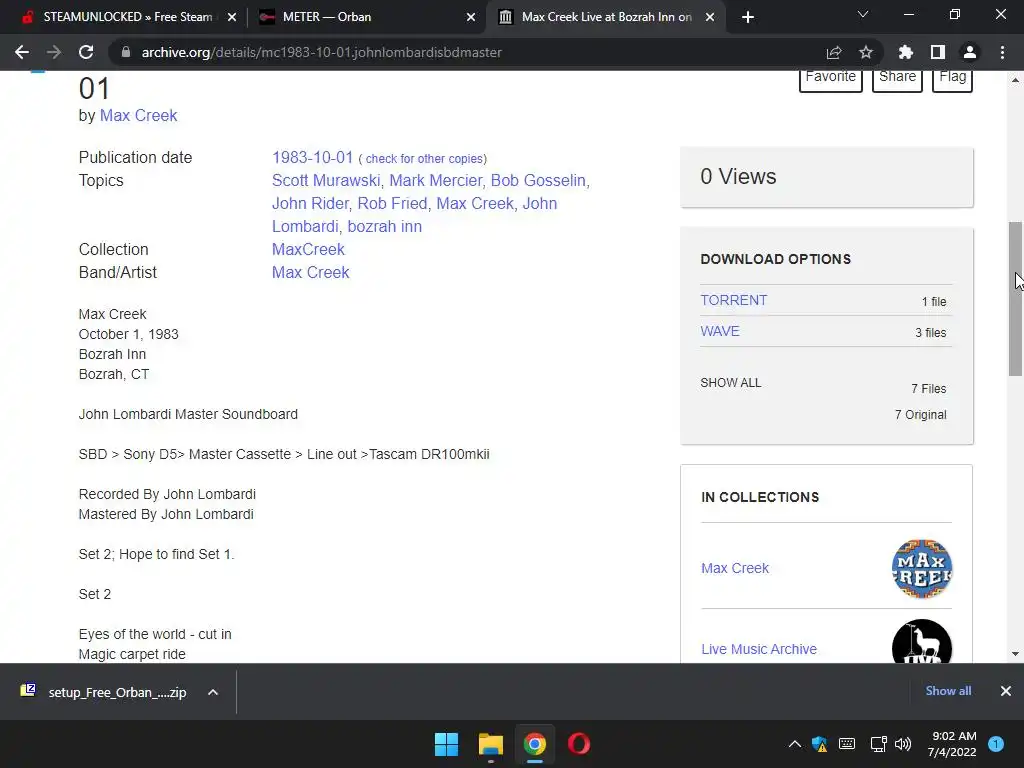
Task: Open the Live Music Archive link
Action: [759, 649]
